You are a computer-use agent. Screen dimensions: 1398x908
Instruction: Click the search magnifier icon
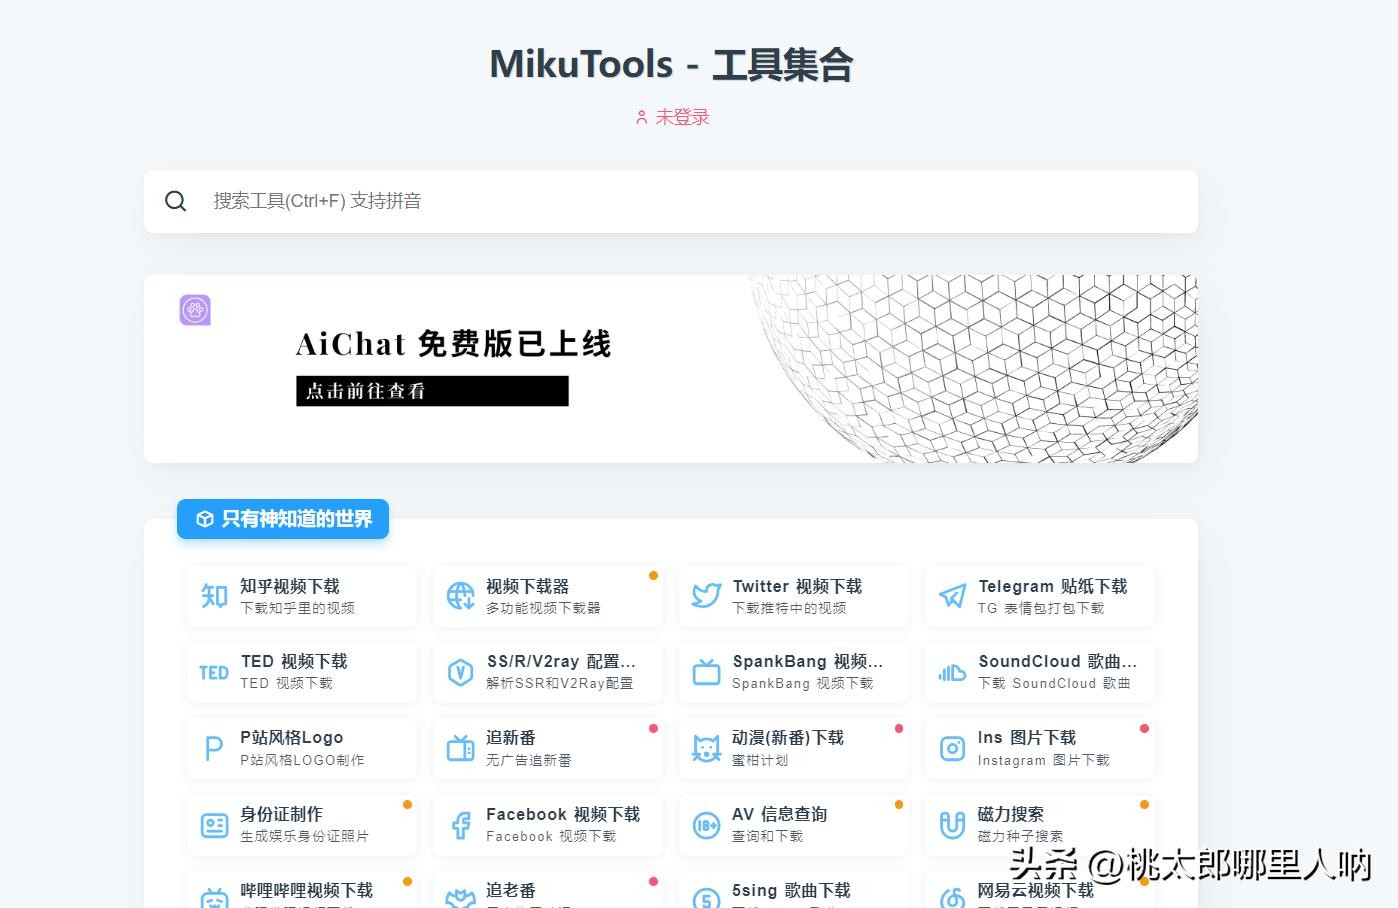point(176,202)
